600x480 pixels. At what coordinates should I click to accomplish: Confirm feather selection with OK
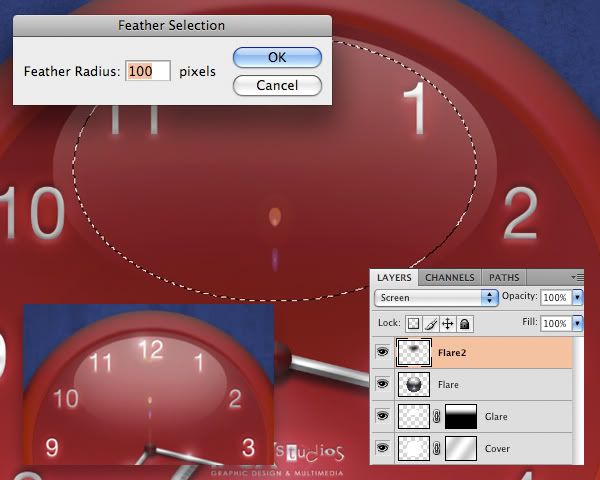(277, 58)
